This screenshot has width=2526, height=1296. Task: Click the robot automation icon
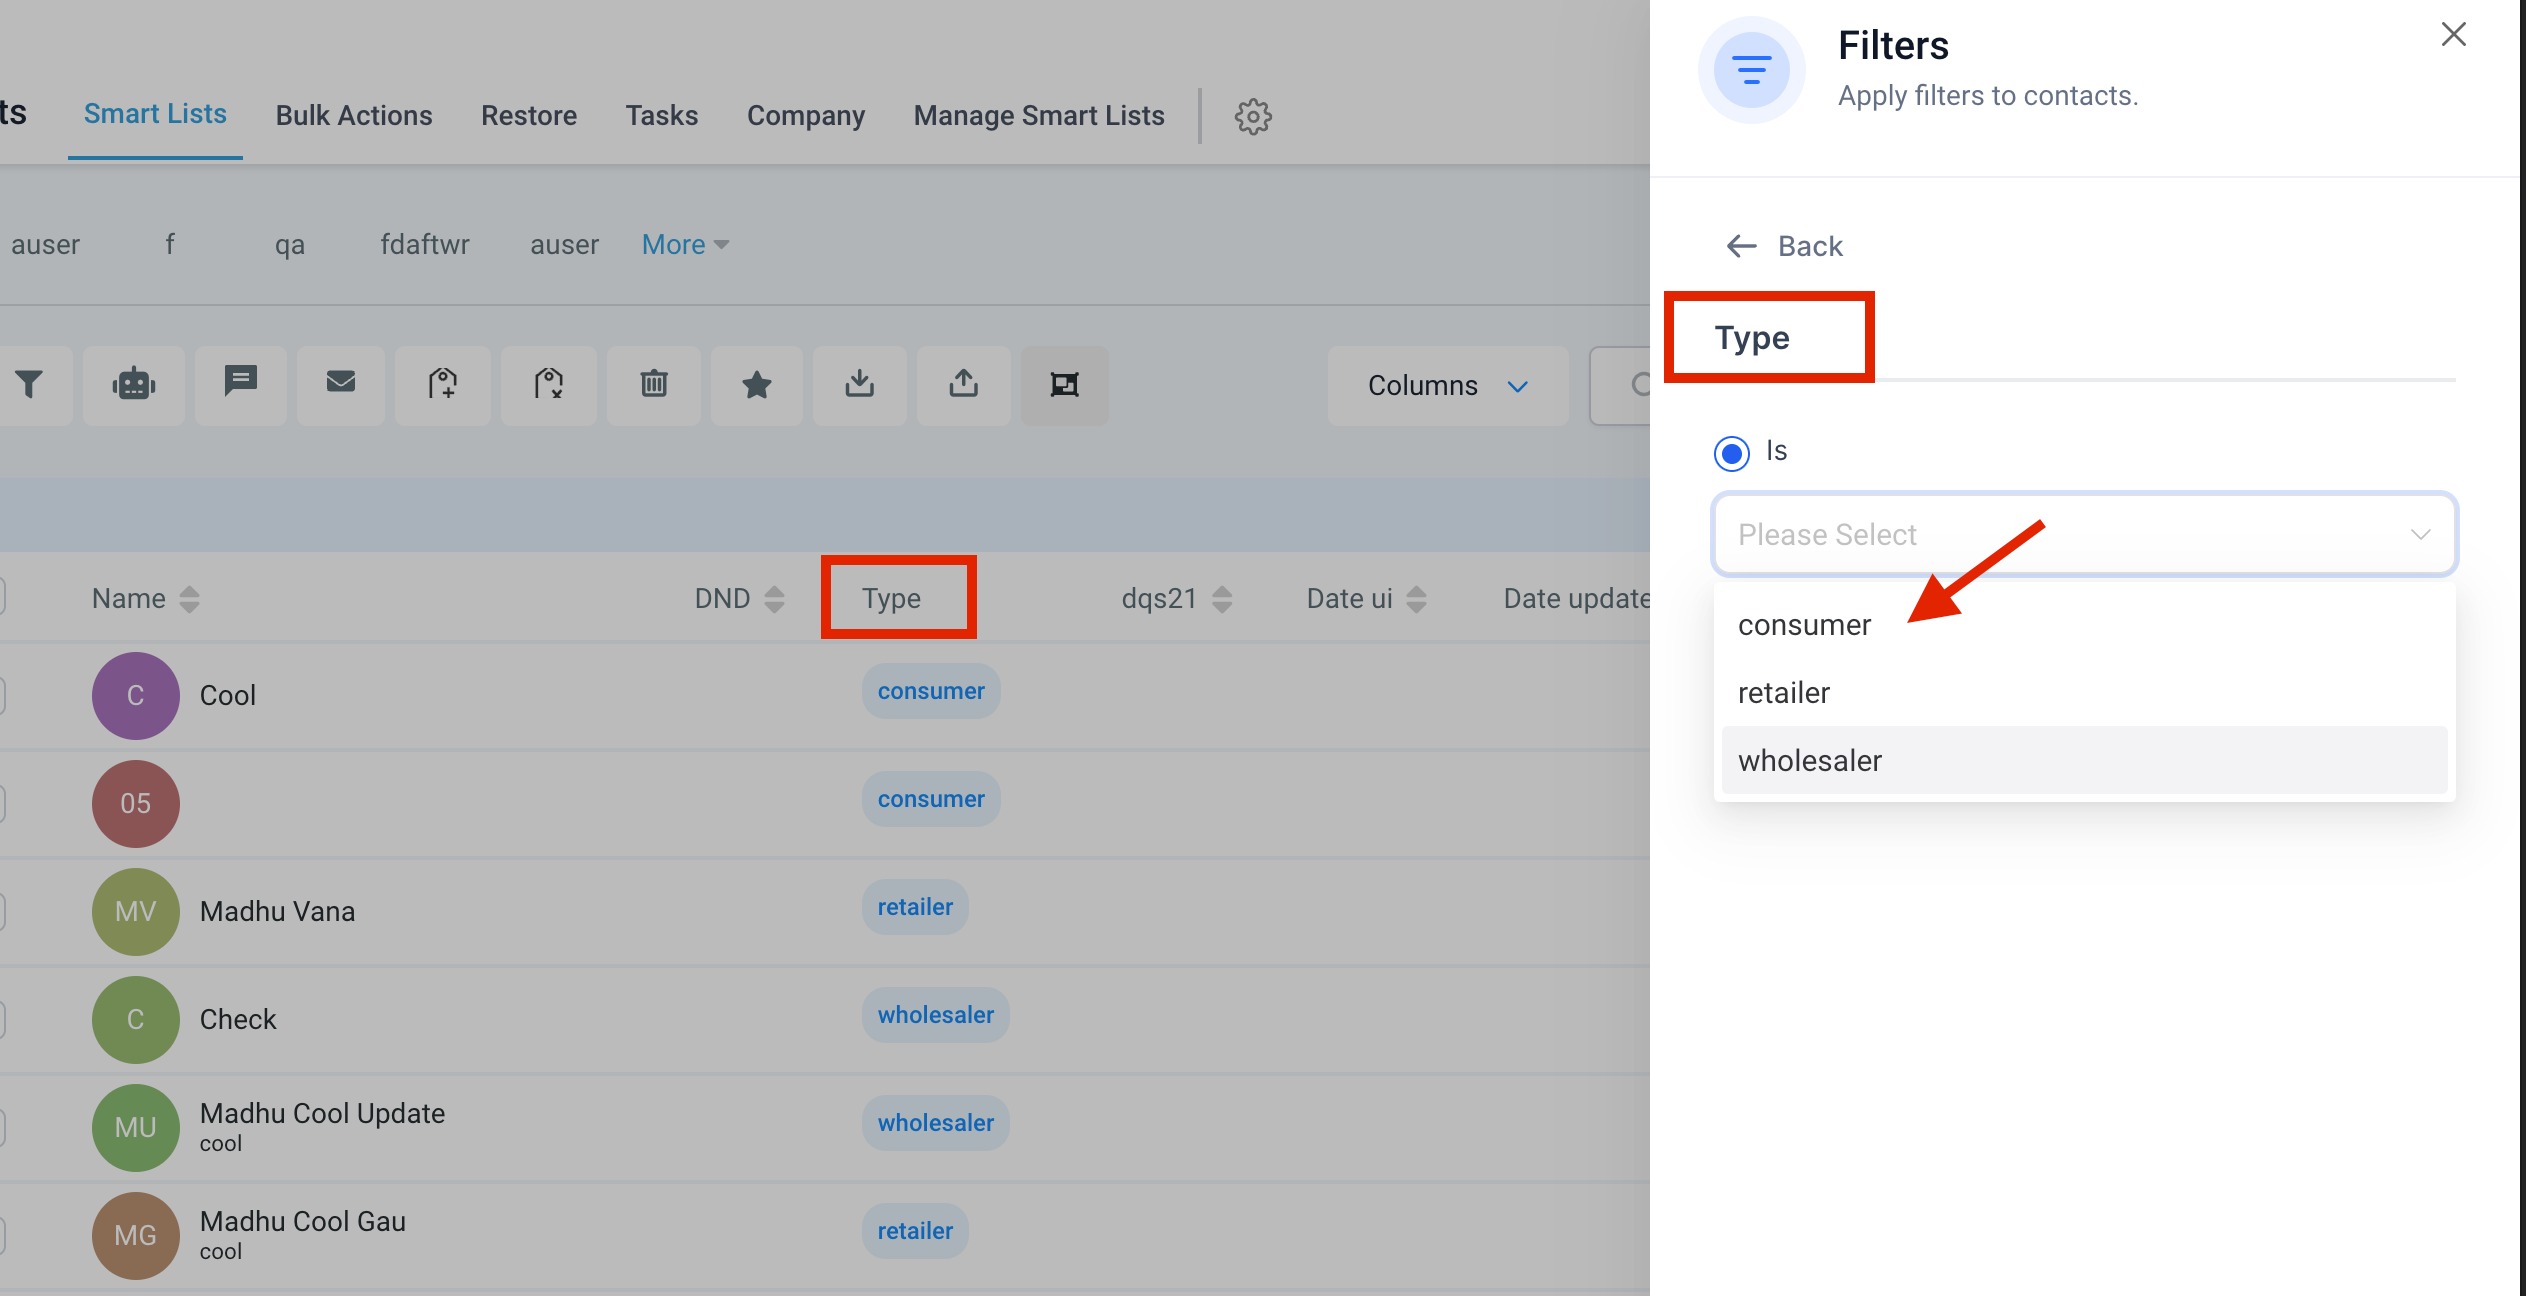coord(134,385)
